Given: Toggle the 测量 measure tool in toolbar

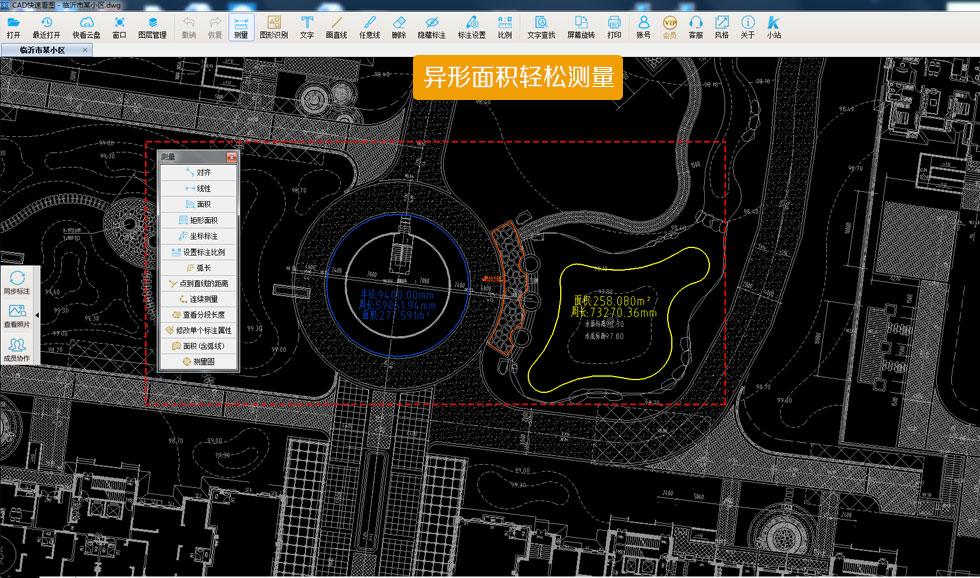Looking at the screenshot, I should coord(241,26).
